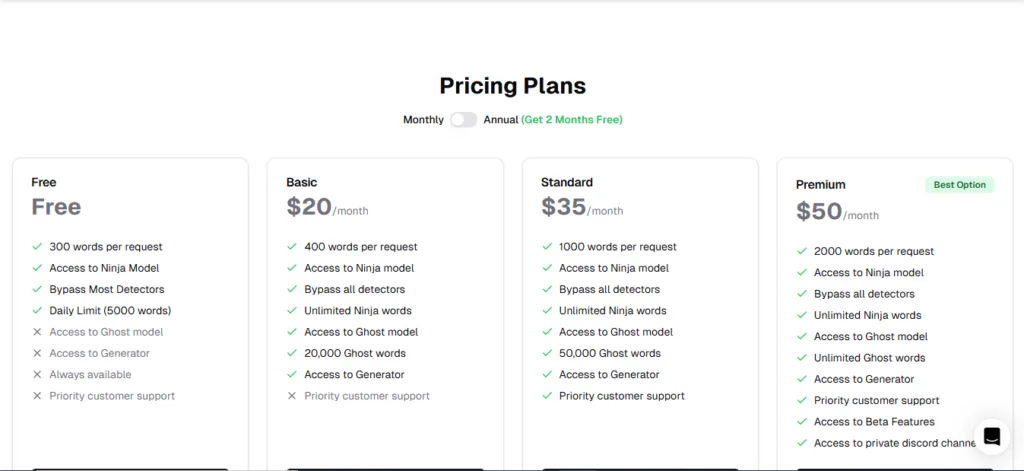Click checkmark beside 50,000 Ghost words

tap(547, 353)
